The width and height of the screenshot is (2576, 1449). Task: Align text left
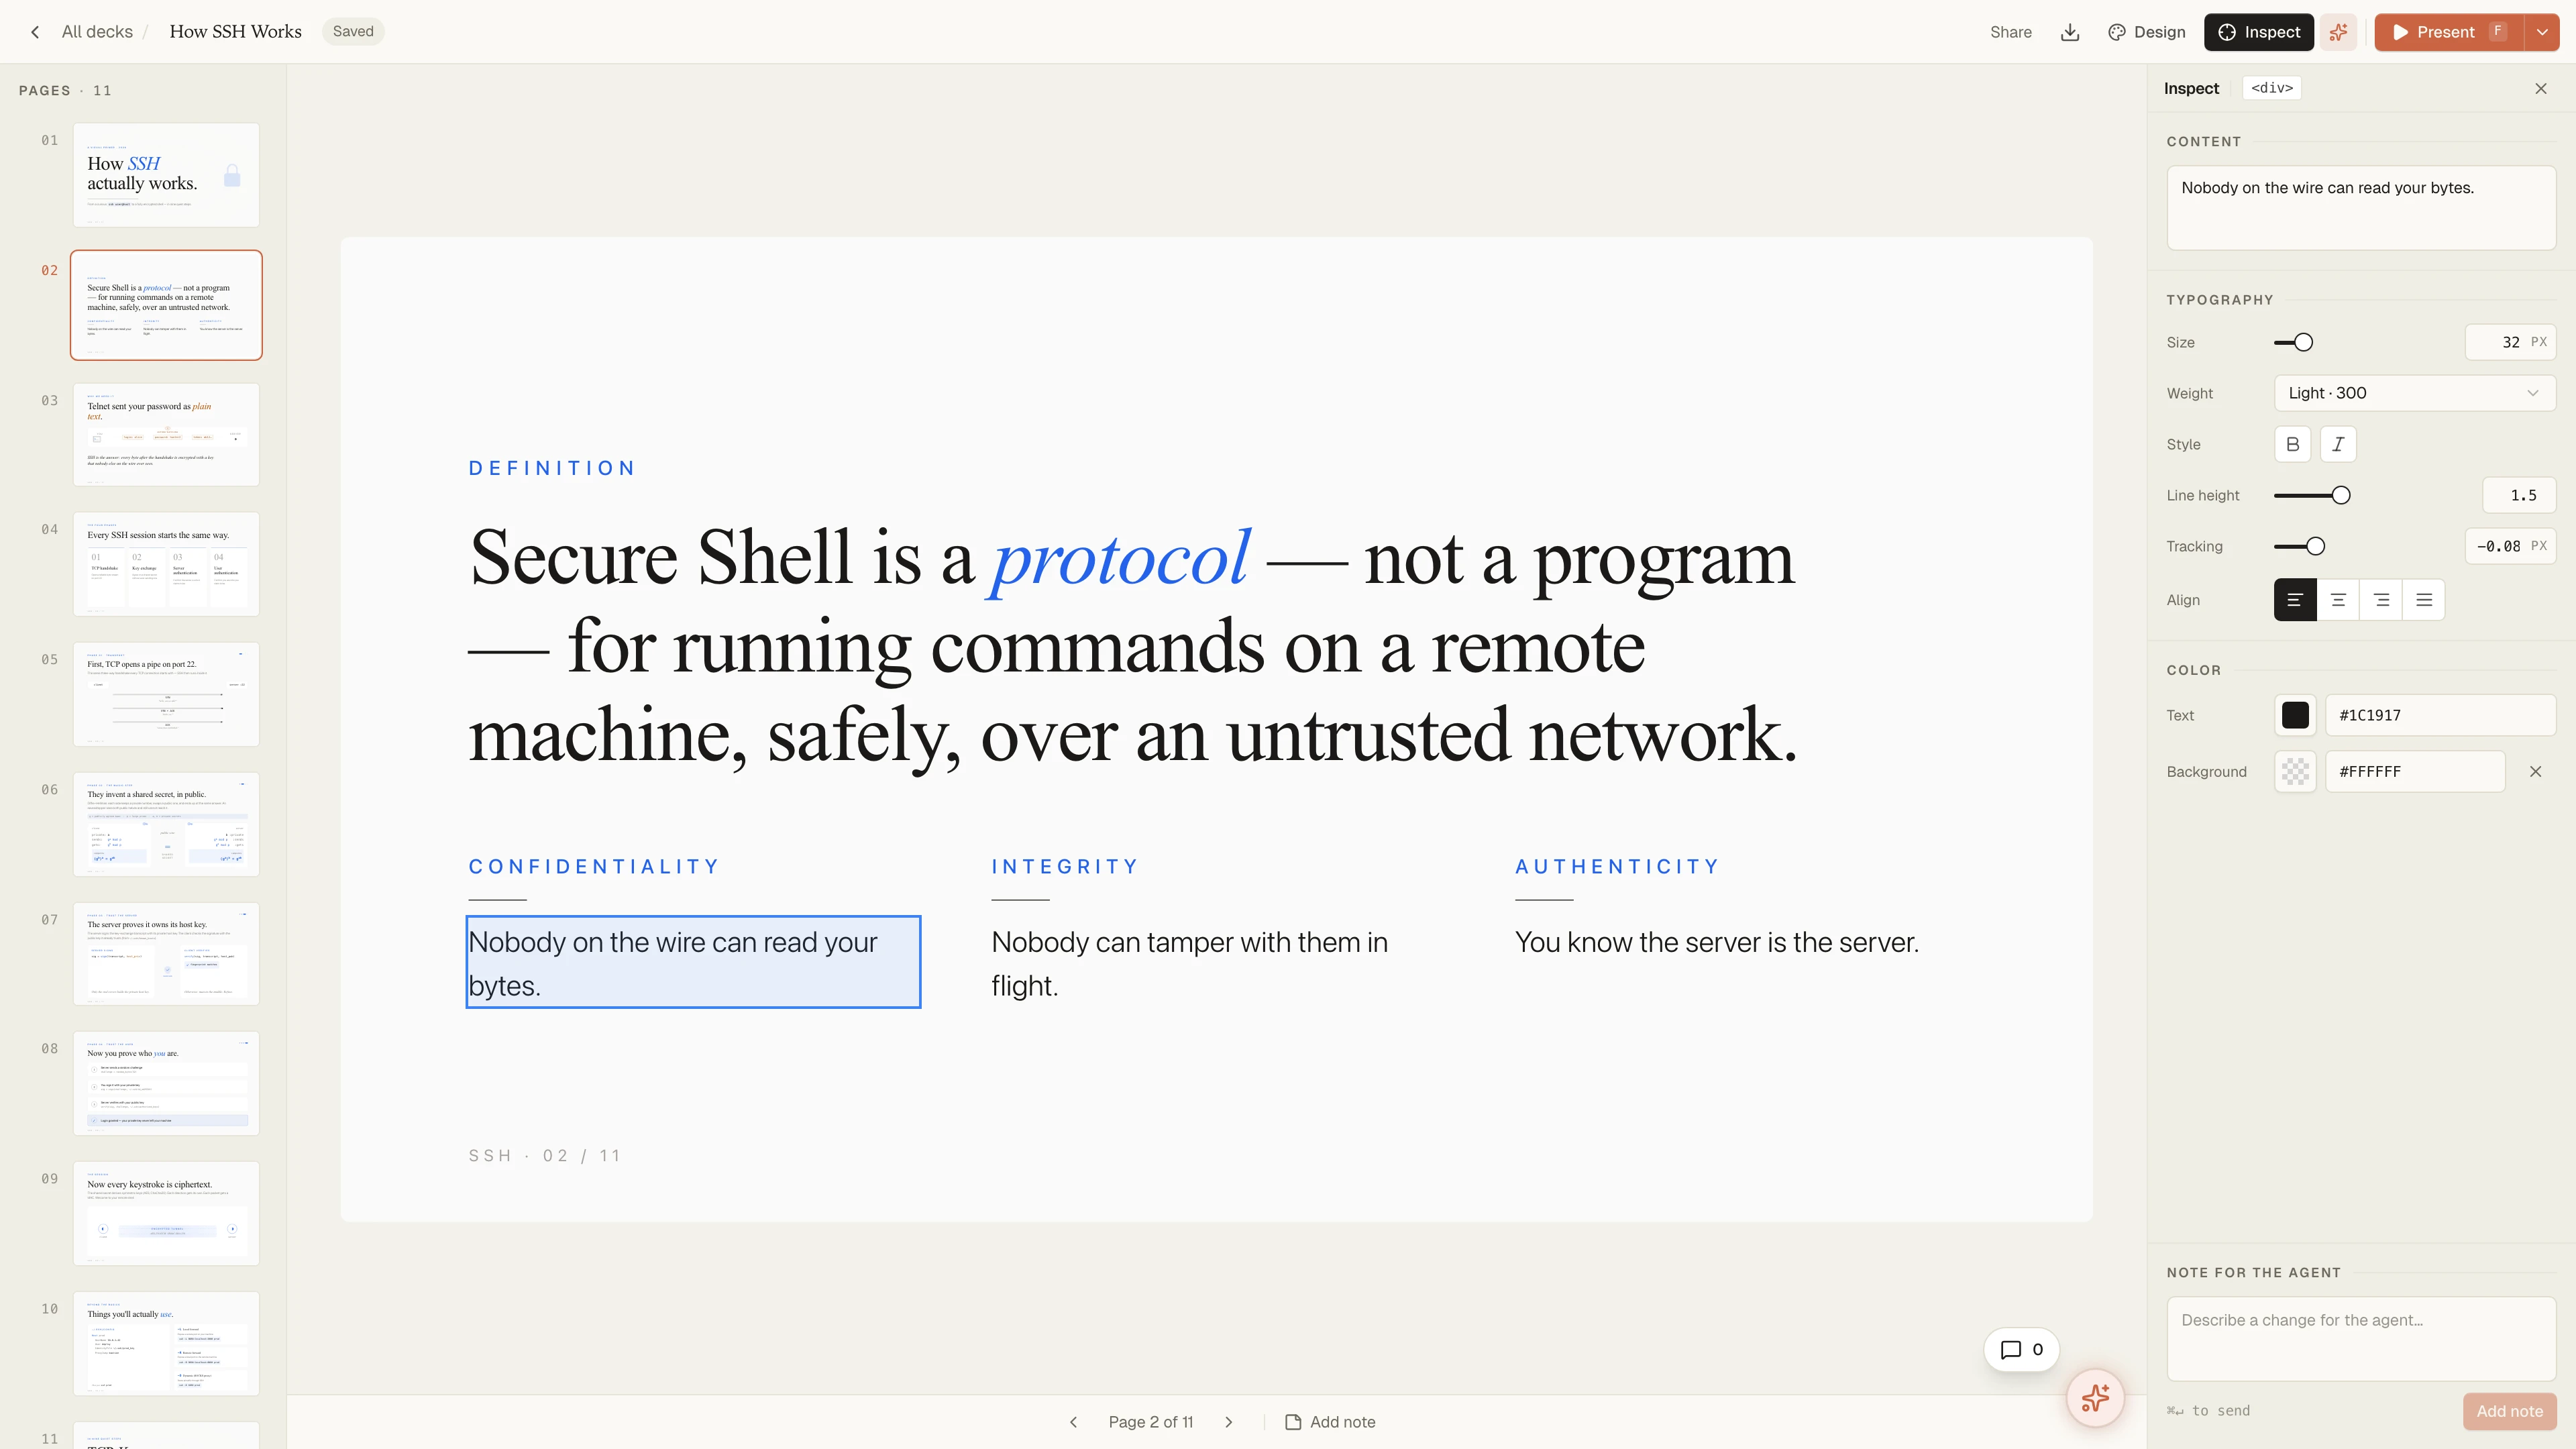tap(2295, 600)
